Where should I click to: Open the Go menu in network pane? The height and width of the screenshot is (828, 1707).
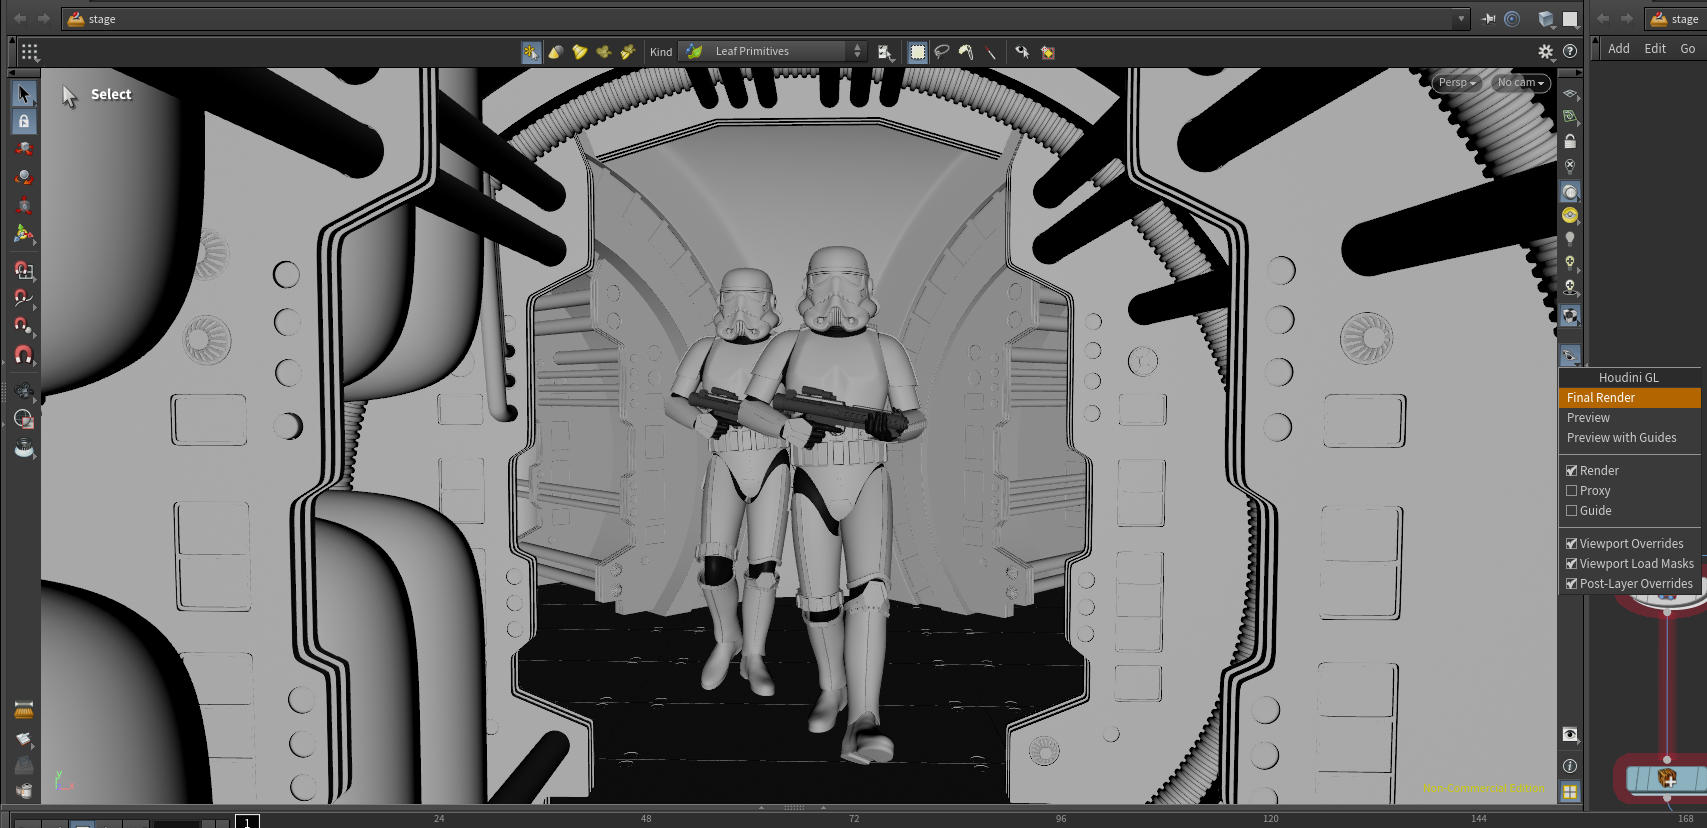pyautogui.click(x=1688, y=49)
